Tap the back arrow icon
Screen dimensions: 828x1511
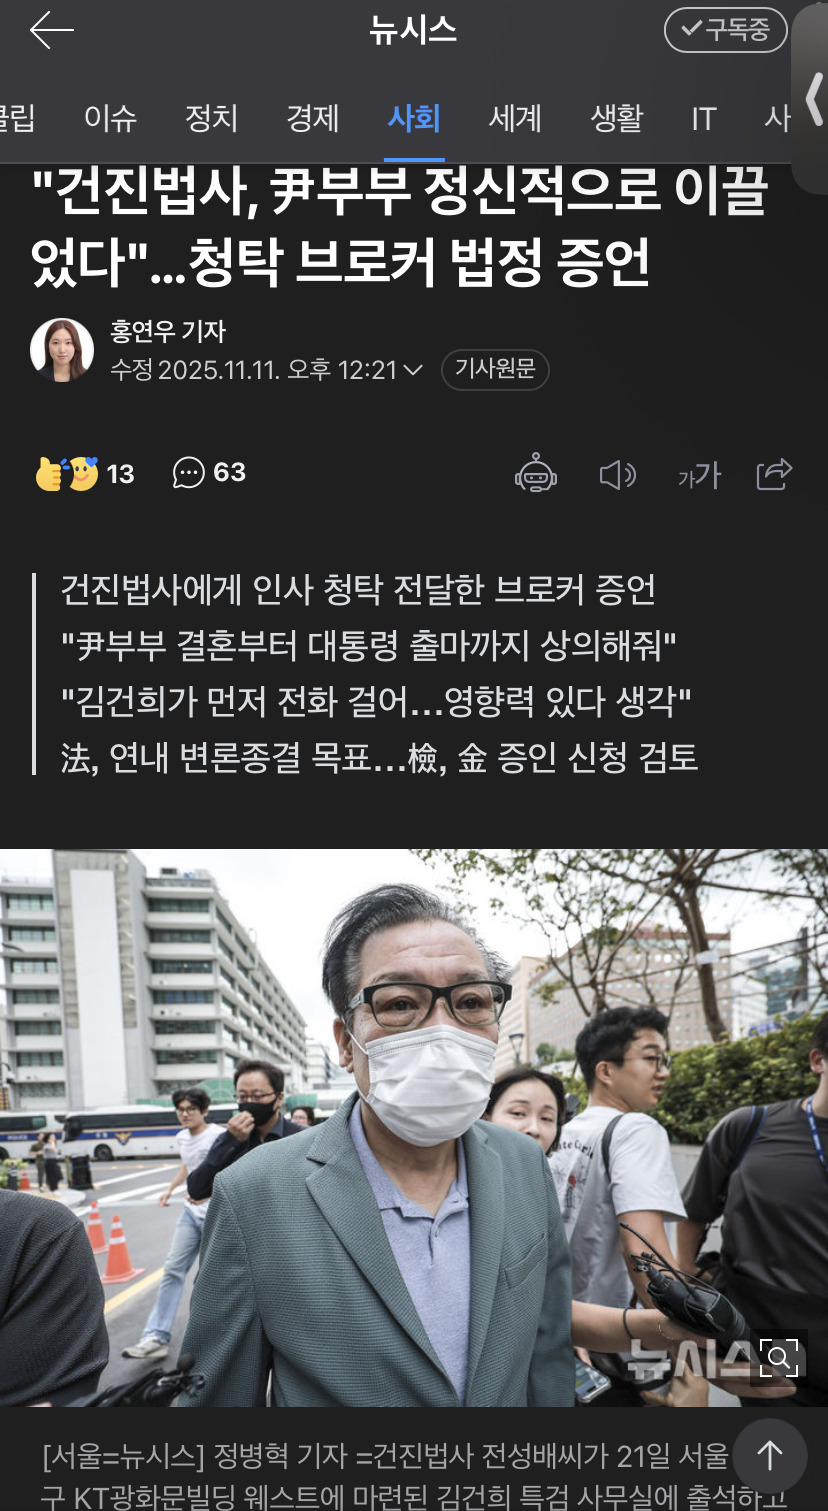[51, 31]
